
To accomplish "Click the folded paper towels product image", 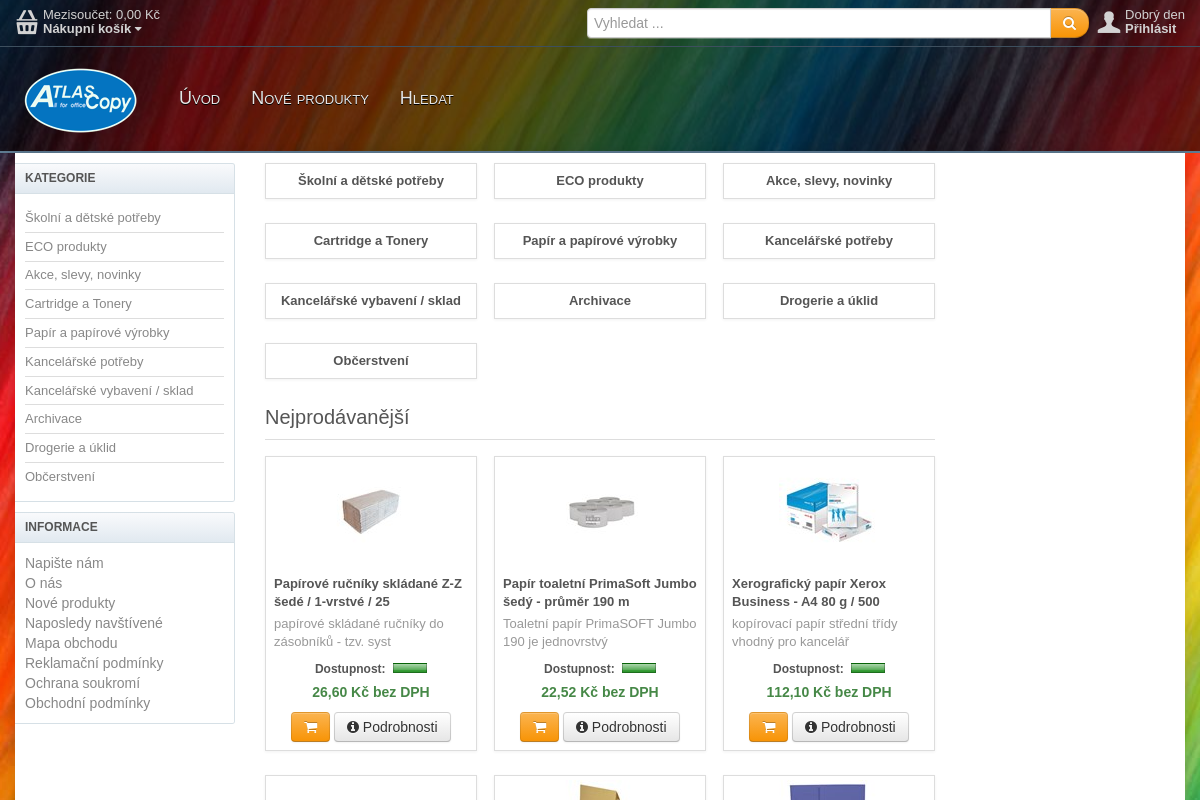I will 371,512.
